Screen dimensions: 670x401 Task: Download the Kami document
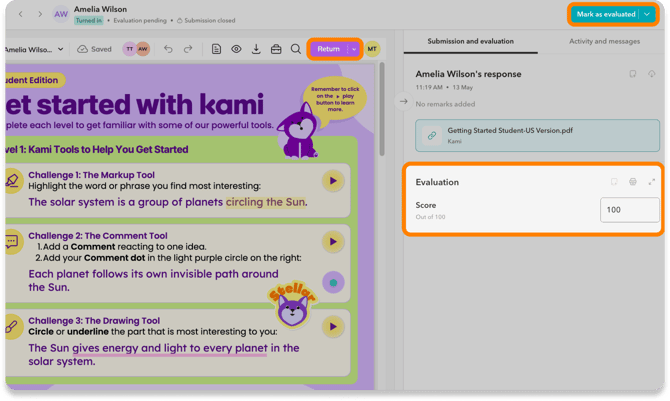point(256,49)
